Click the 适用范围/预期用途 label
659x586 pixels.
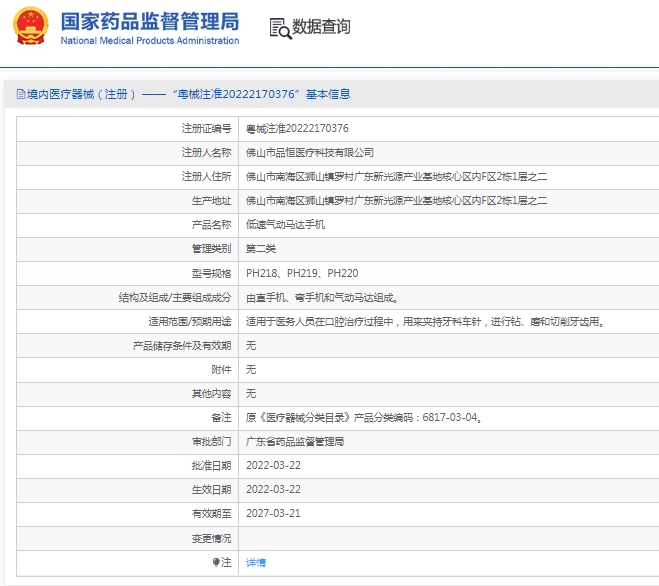[190, 322]
